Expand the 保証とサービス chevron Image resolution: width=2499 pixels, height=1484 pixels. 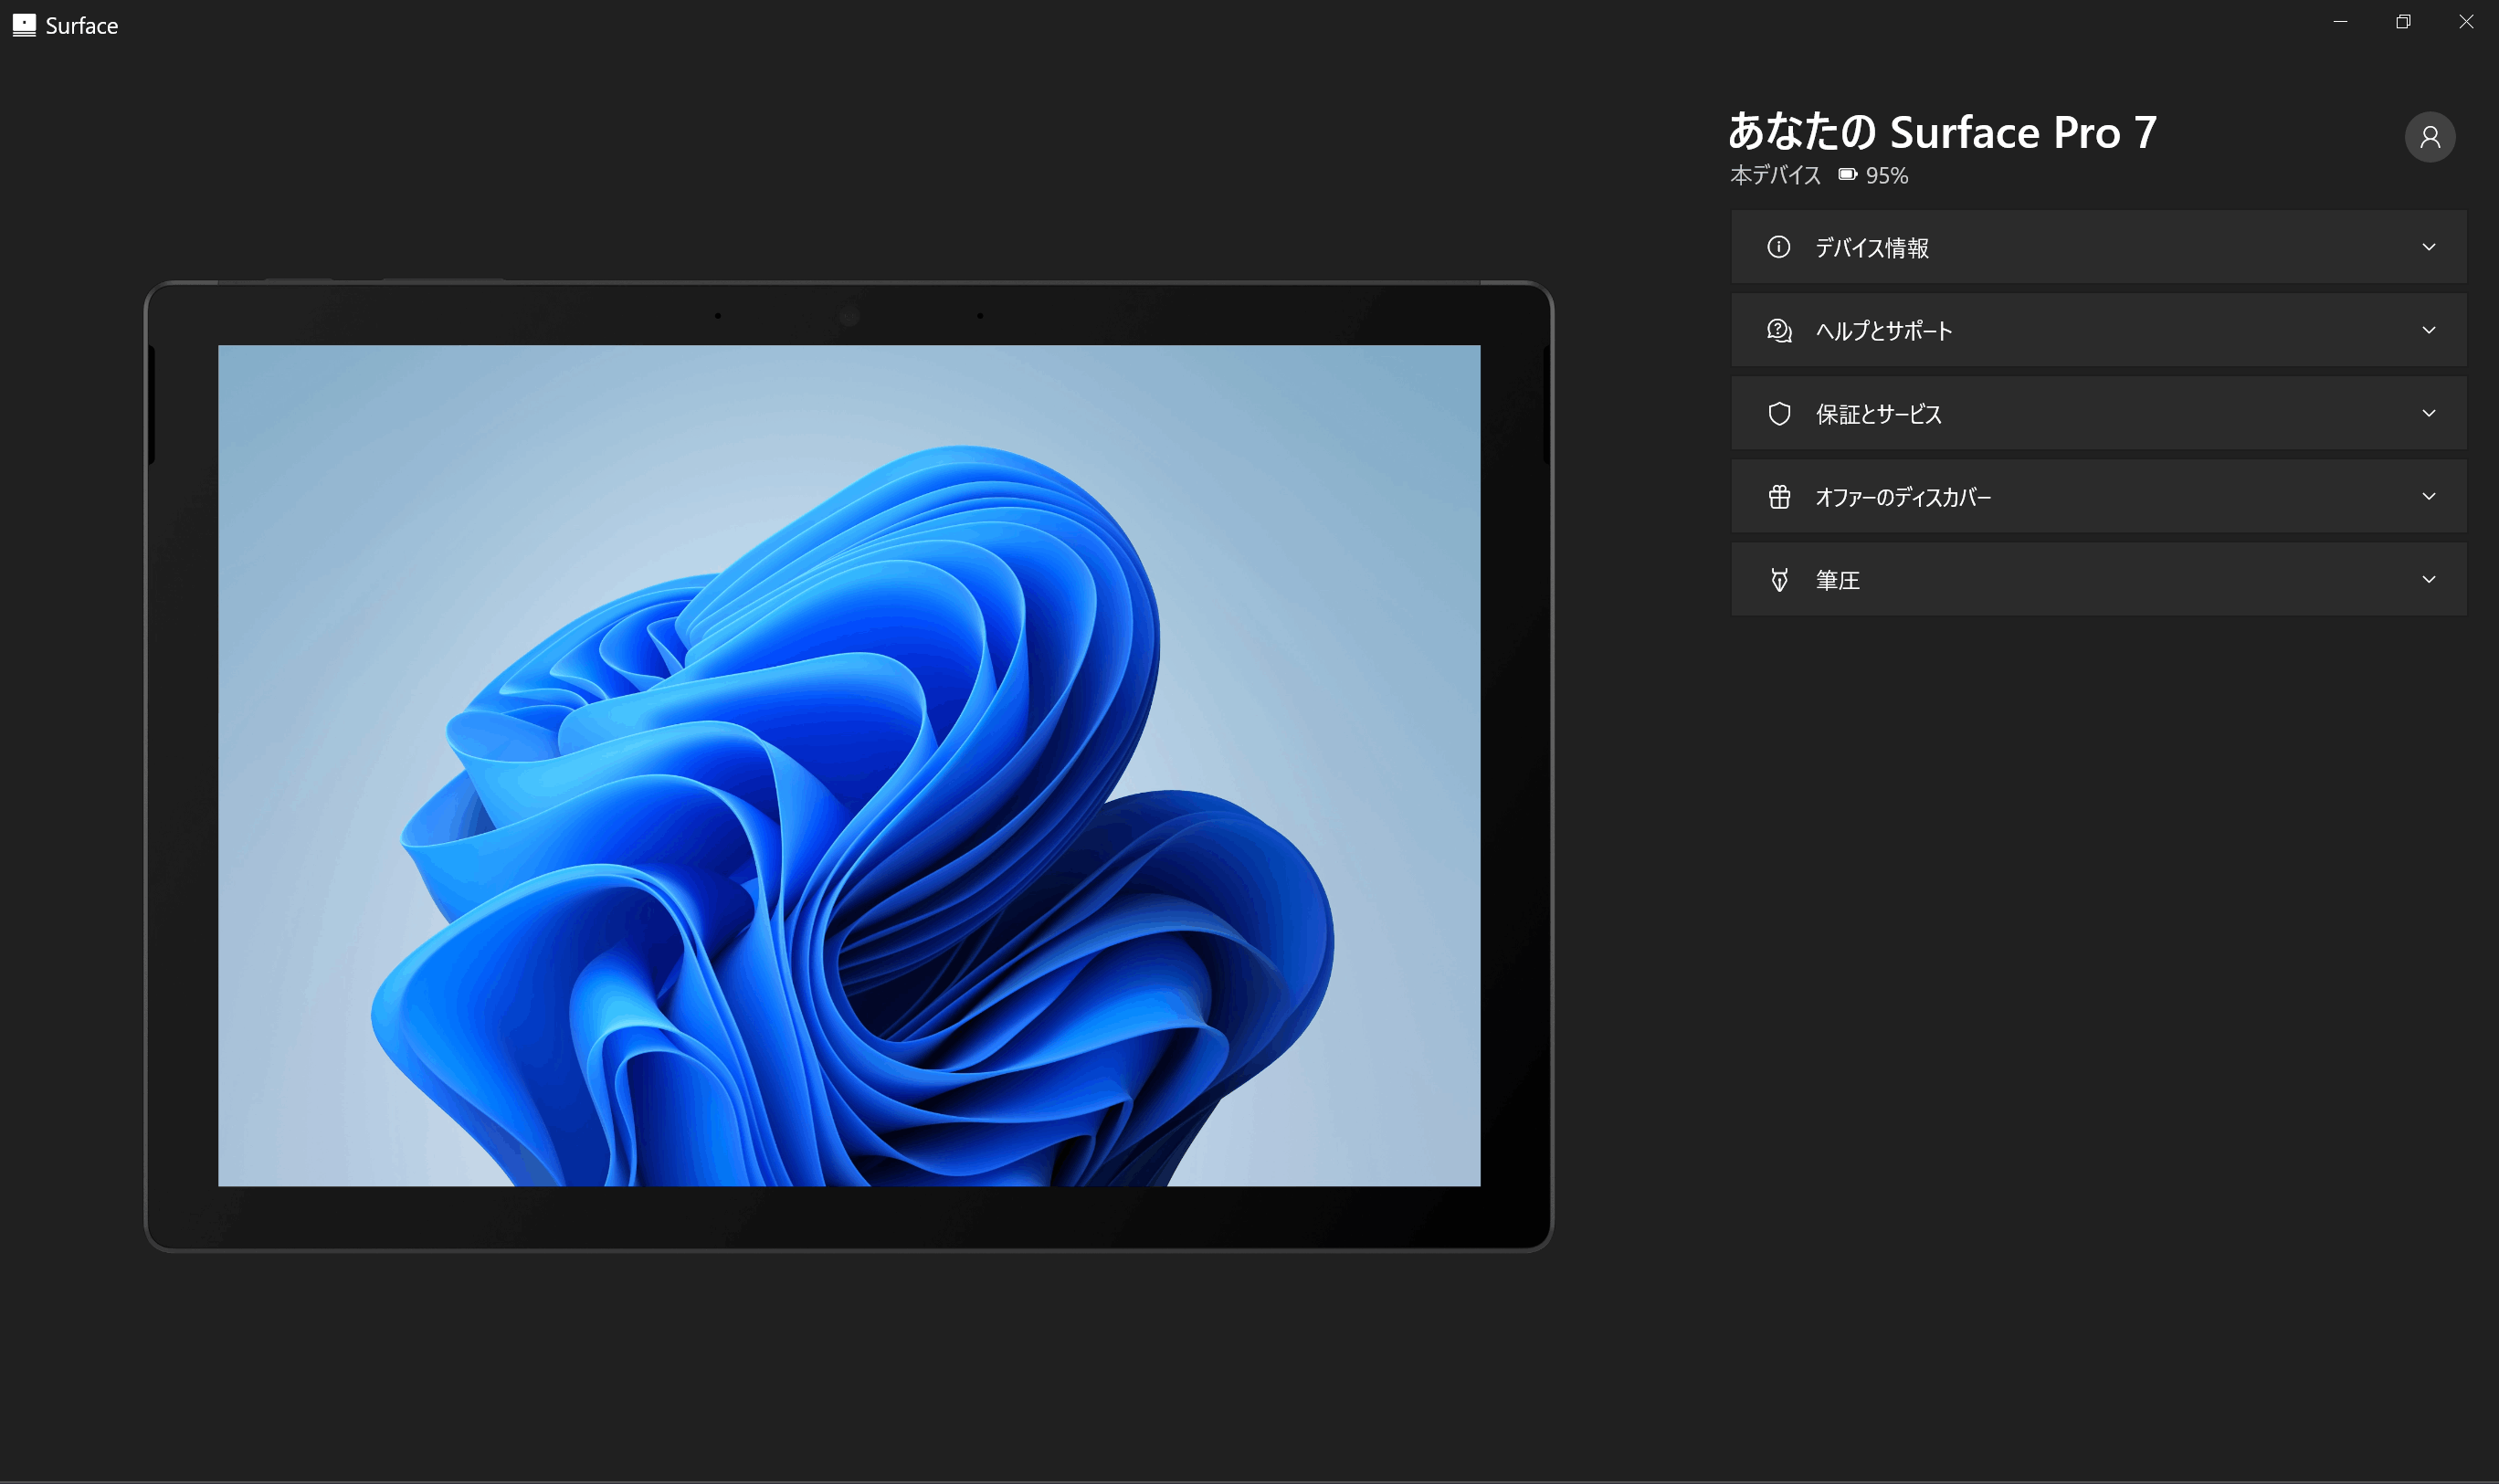point(2428,413)
